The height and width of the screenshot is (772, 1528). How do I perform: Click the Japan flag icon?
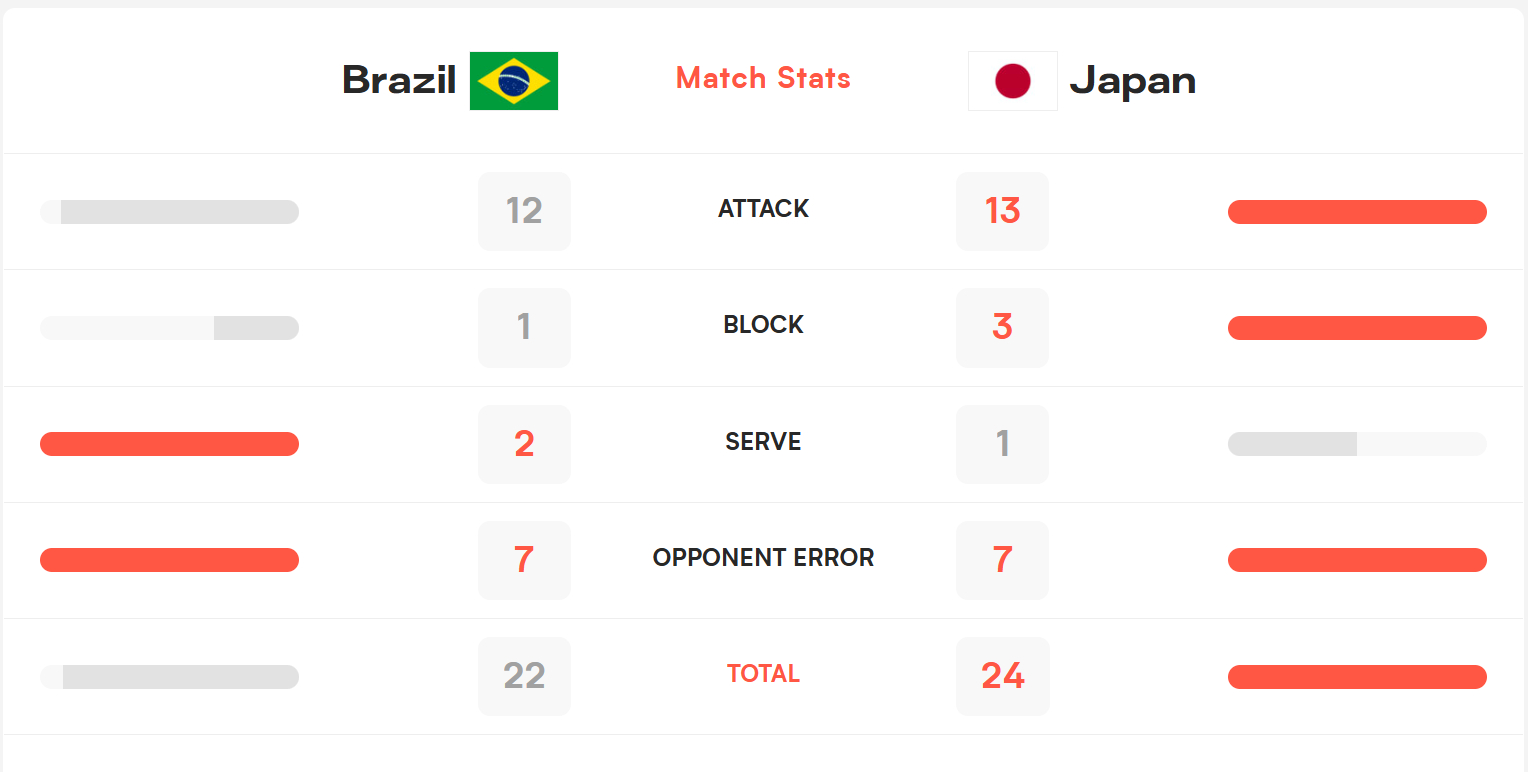pos(1013,81)
